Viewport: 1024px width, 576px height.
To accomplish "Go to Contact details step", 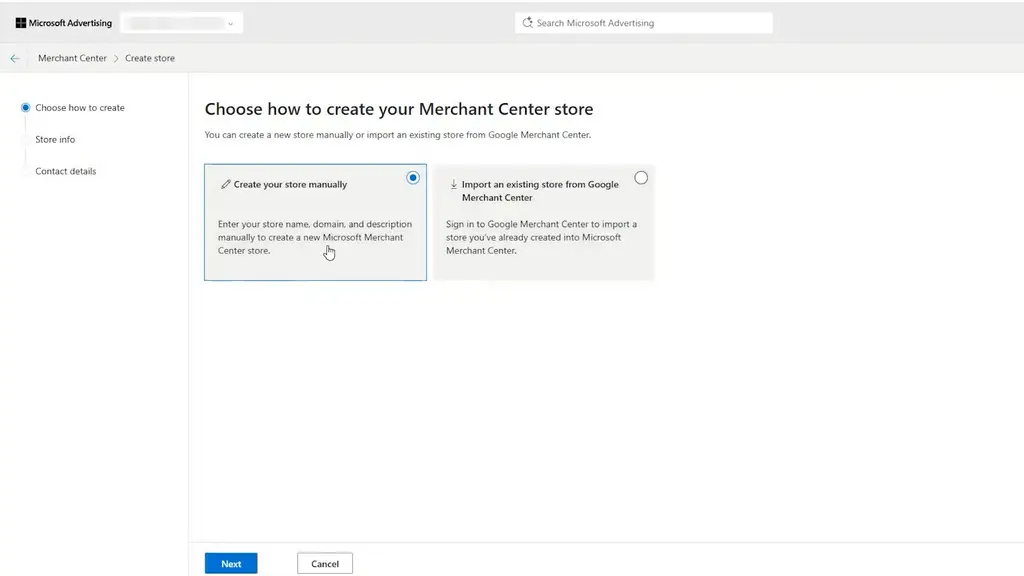I will click(65, 171).
